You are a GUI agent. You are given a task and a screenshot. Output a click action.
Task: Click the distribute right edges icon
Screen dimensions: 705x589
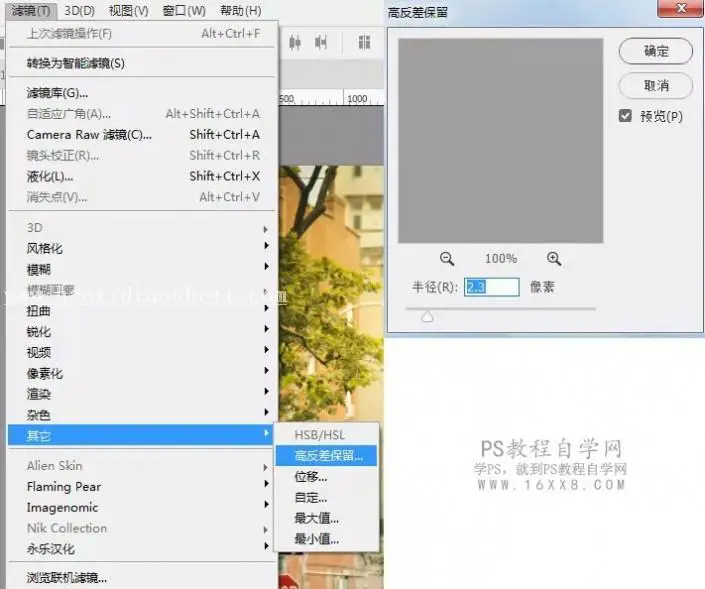(321, 43)
